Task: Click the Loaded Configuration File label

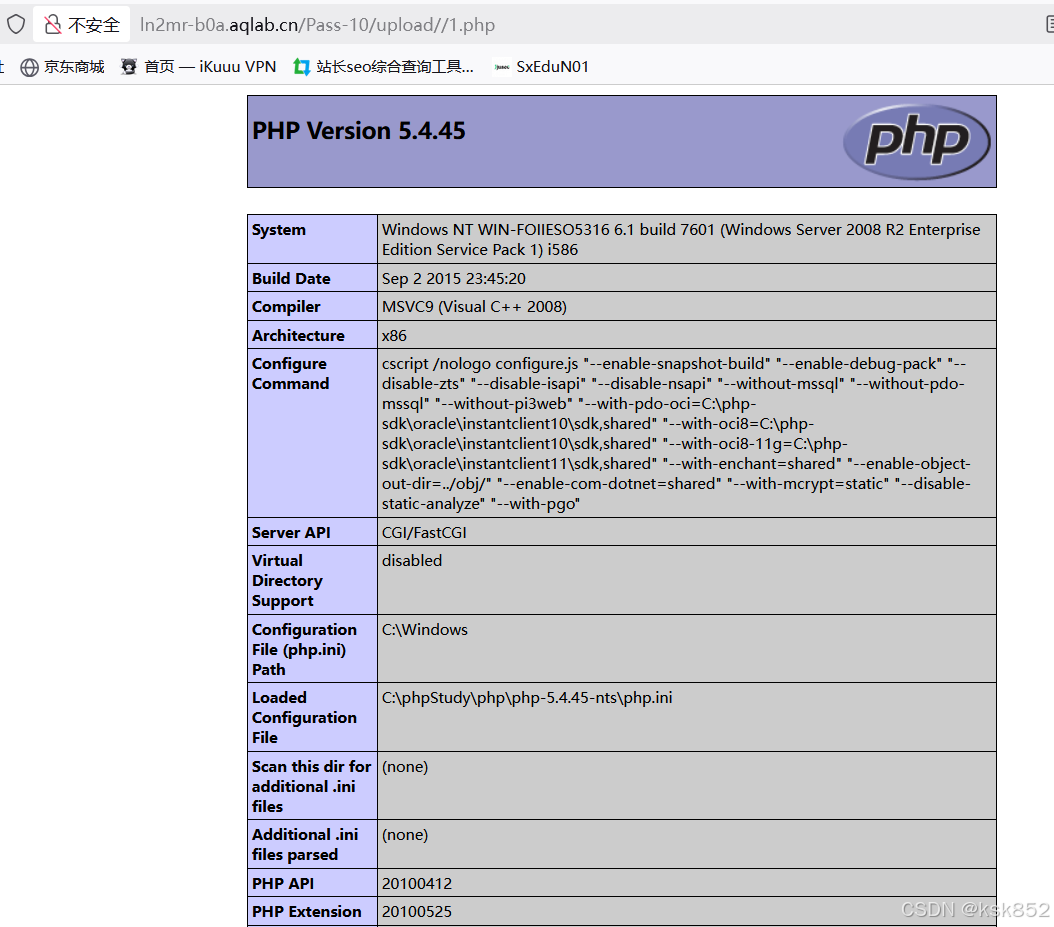Action: point(304,718)
